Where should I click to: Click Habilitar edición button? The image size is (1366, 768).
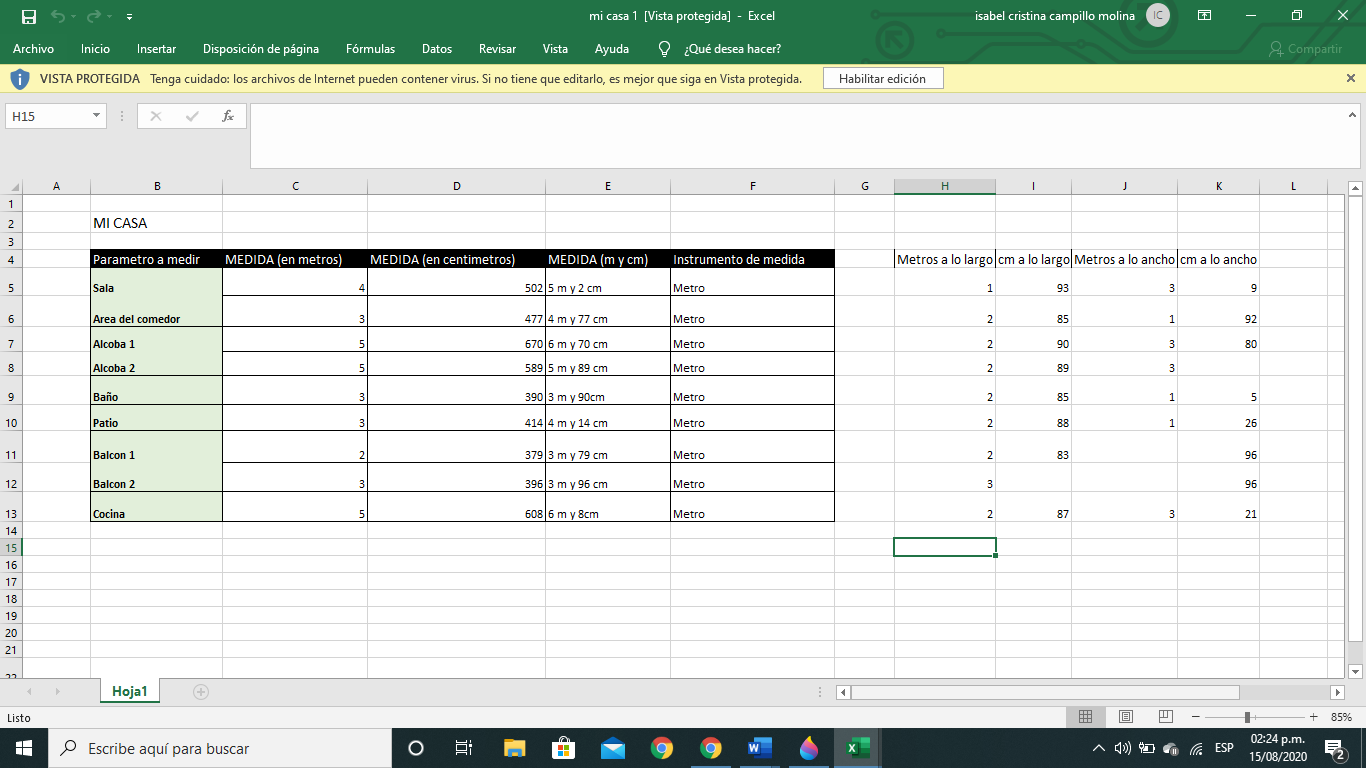pyautogui.click(x=882, y=78)
